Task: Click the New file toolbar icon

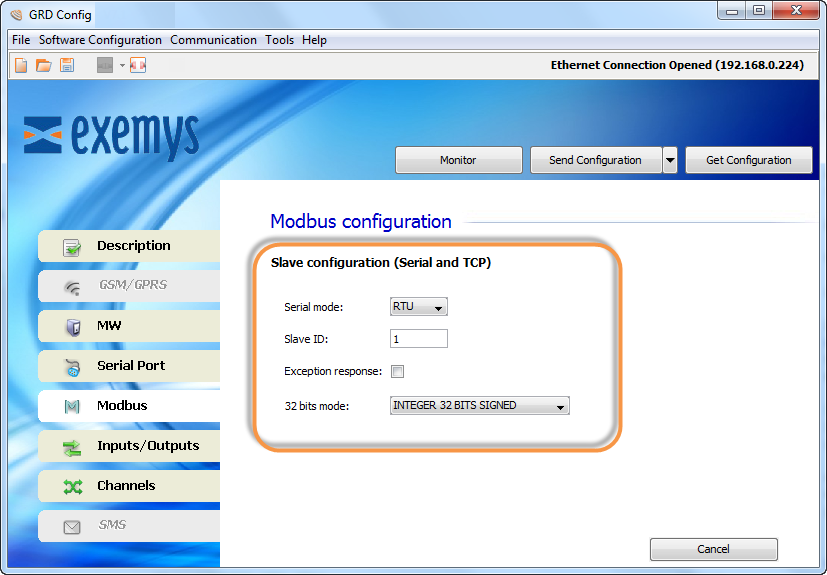Action: [21, 65]
